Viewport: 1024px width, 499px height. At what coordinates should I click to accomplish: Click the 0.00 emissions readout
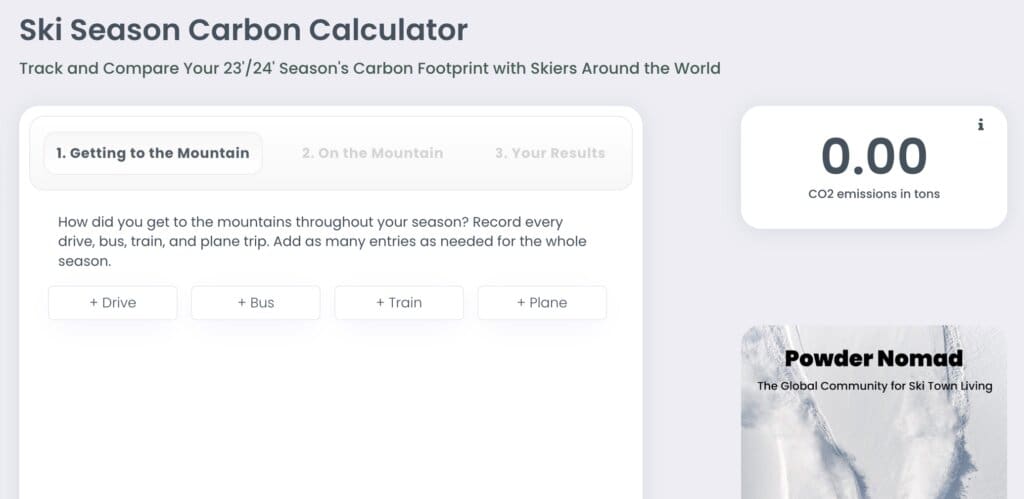[x=873, y=156]
